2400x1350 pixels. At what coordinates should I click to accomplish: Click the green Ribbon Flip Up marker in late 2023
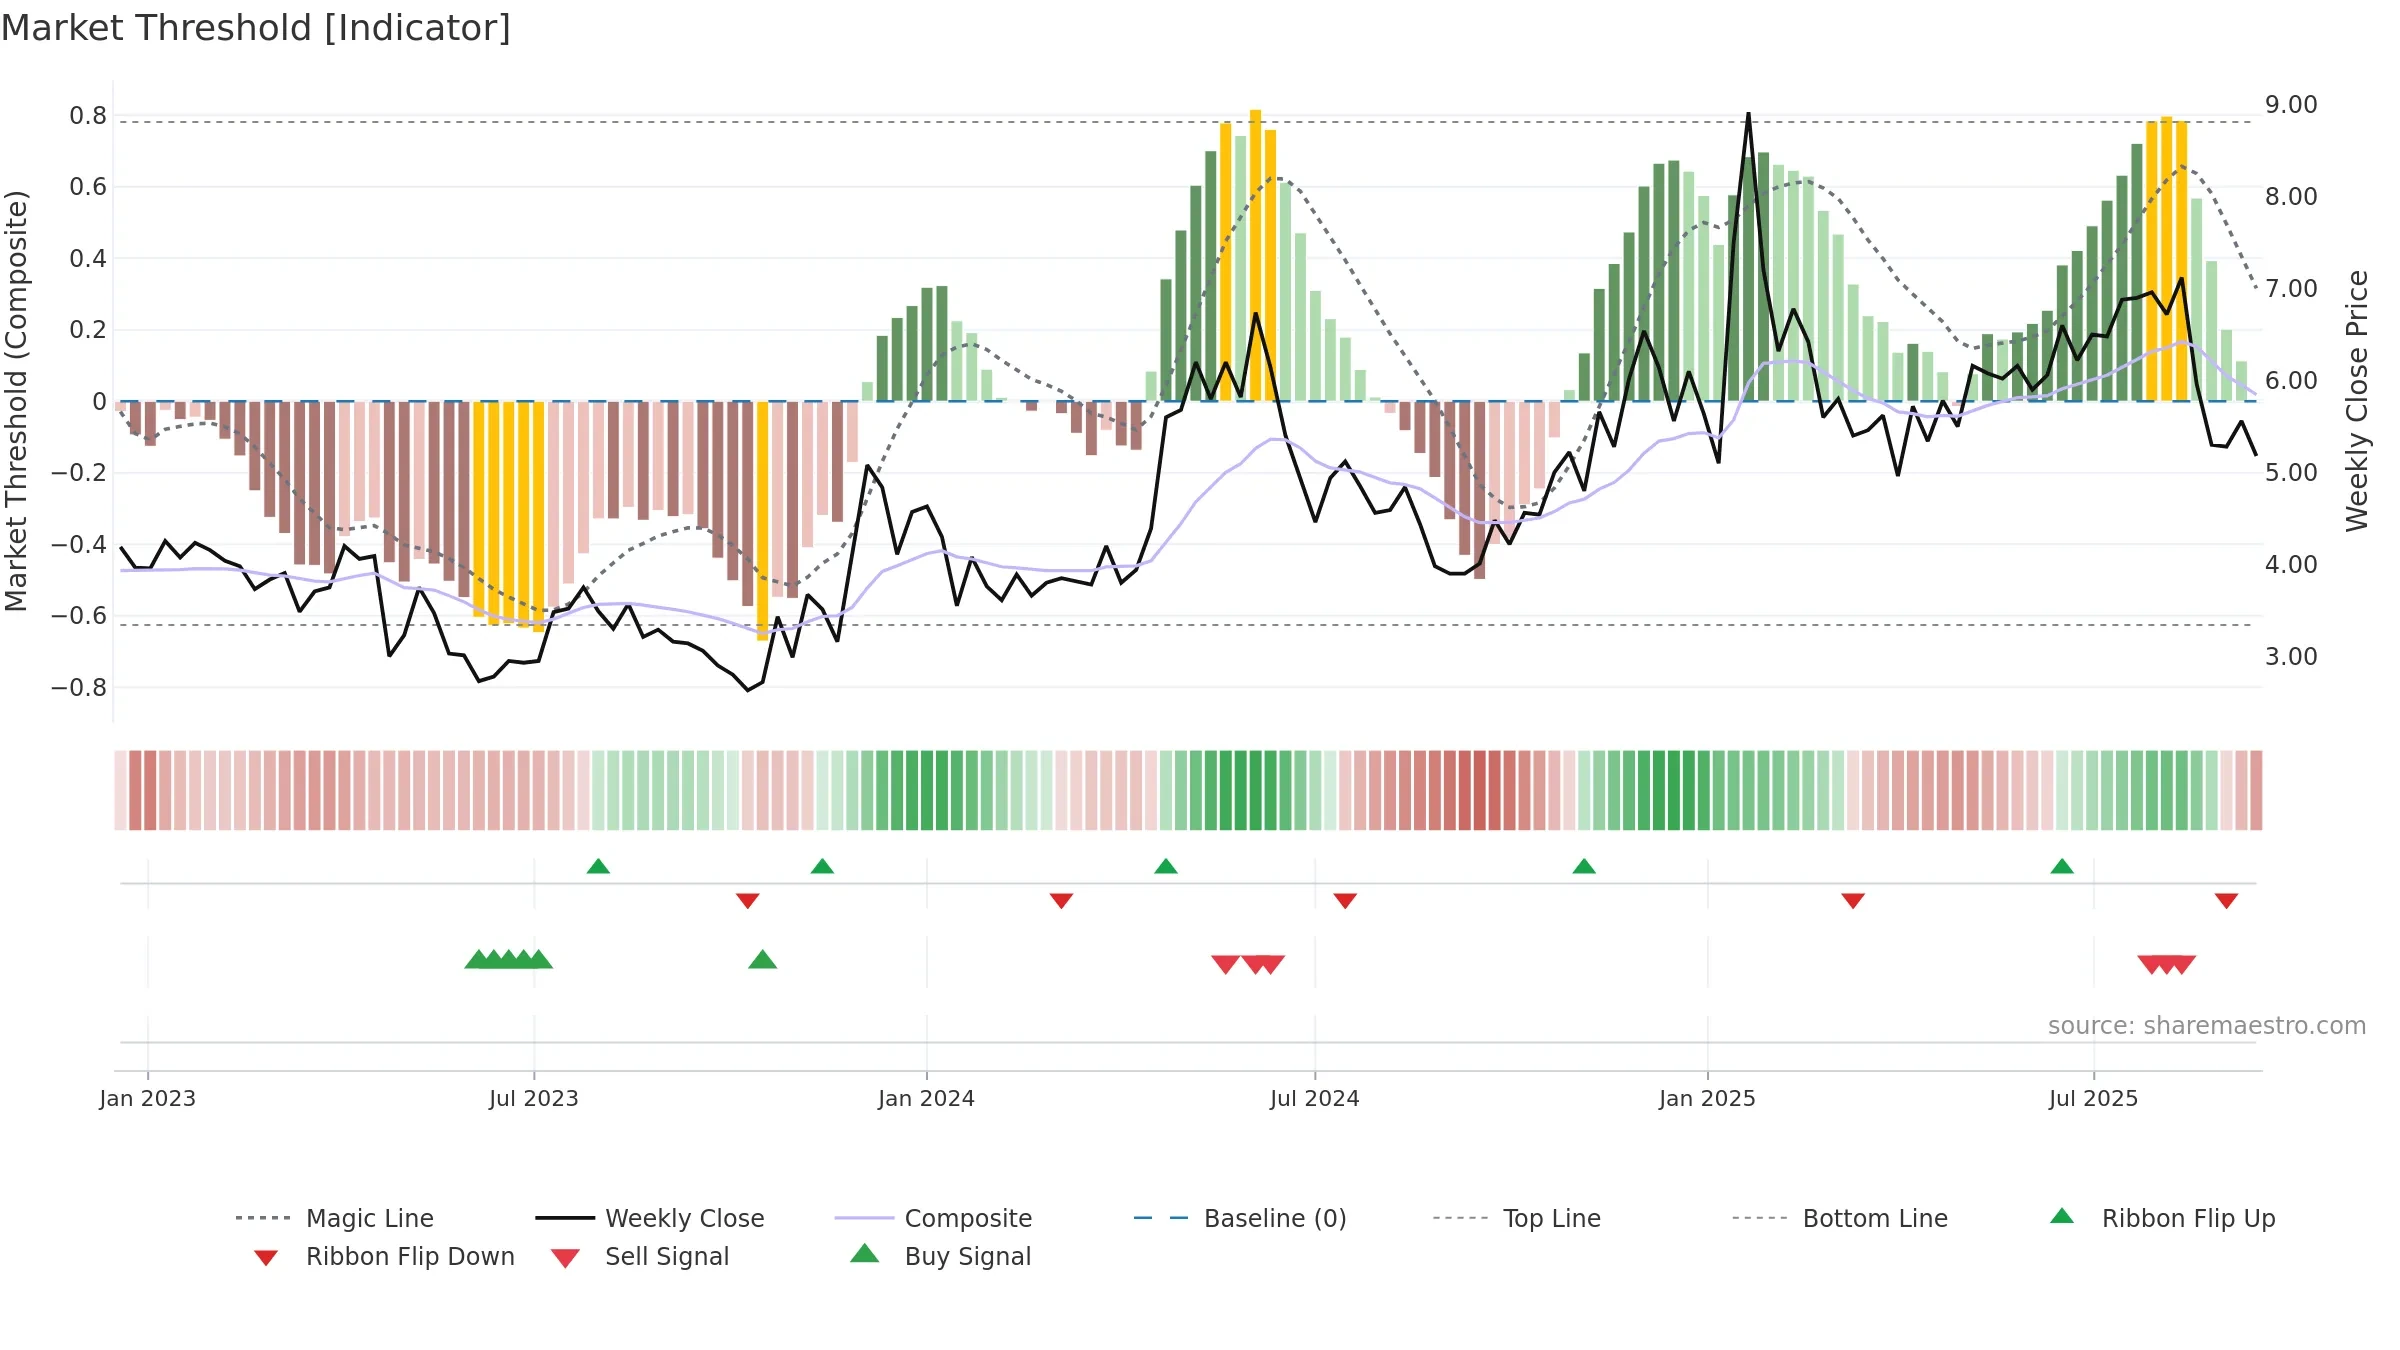click(x=822, y=866)
